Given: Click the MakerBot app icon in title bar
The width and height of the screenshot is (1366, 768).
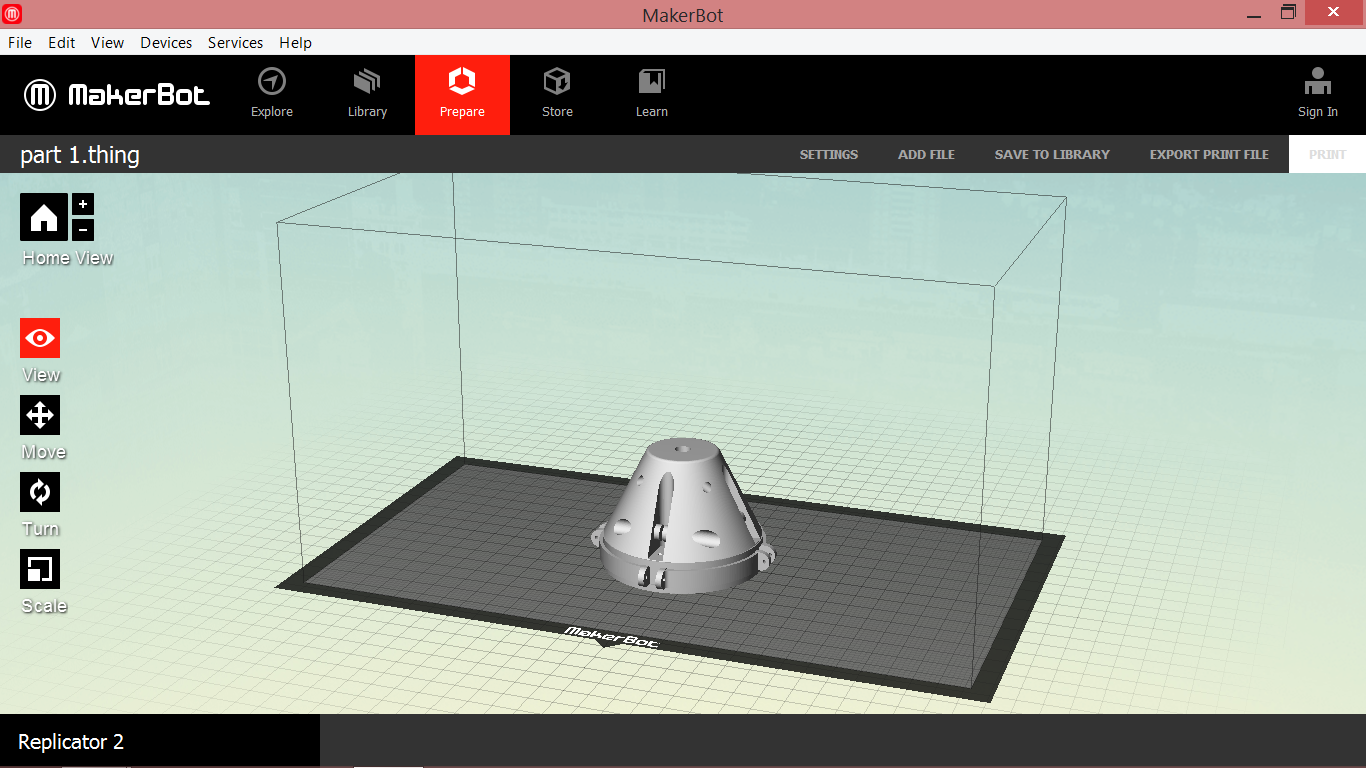Looking at the screenshot, I should [14, 14].
